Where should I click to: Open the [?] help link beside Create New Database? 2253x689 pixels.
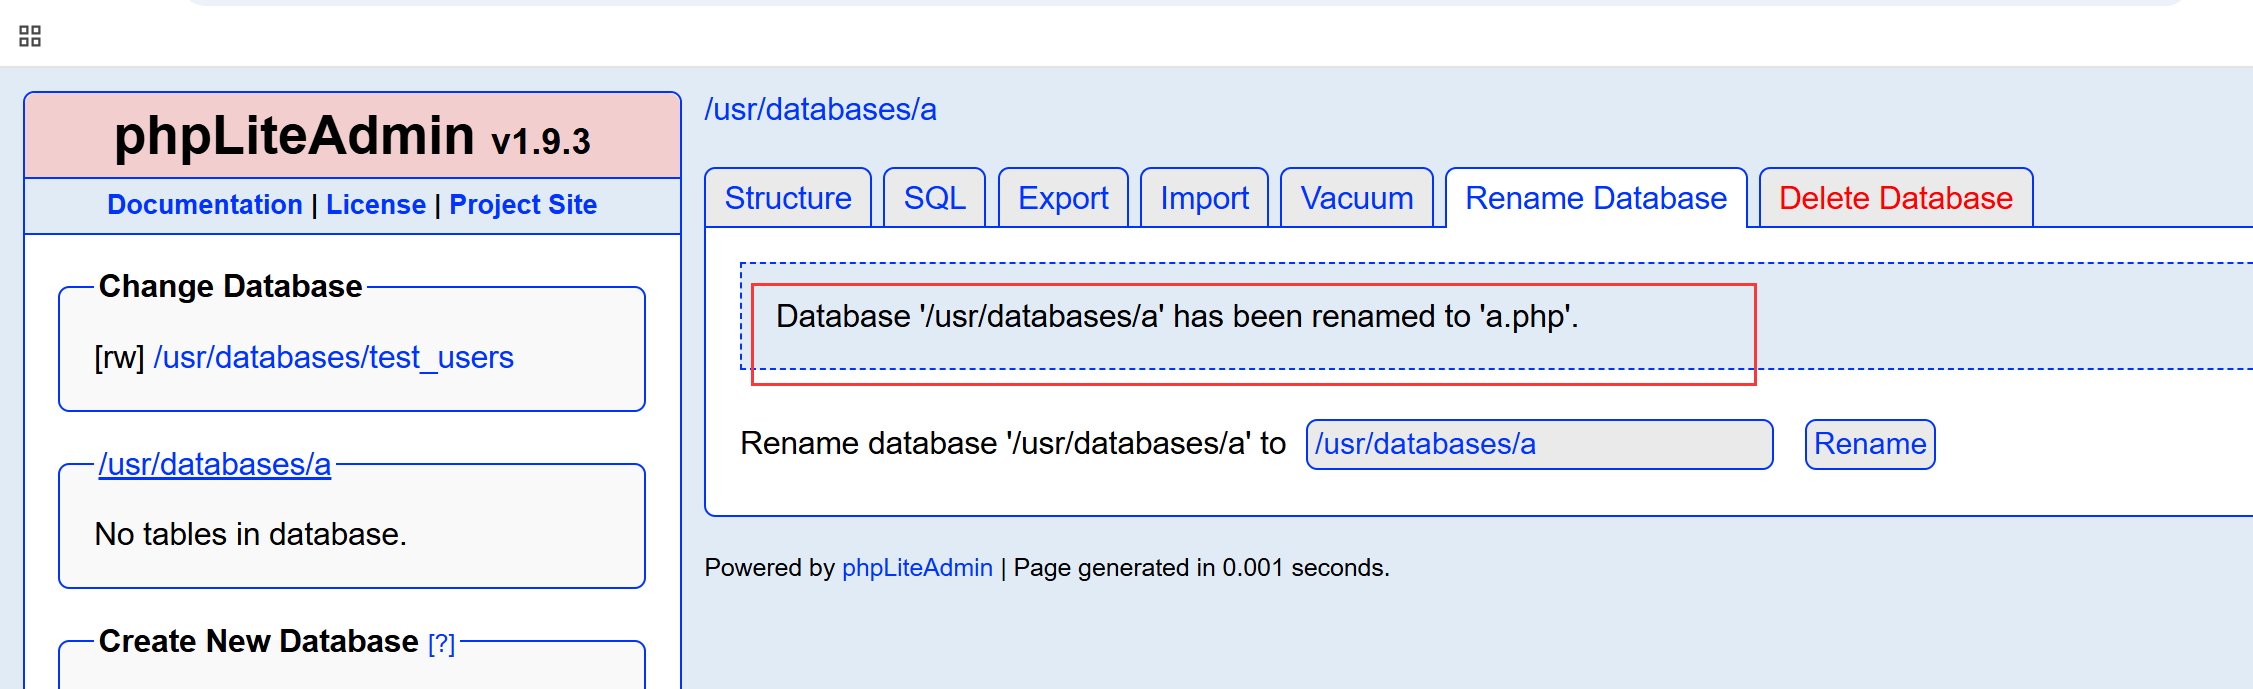coord(441,644)
